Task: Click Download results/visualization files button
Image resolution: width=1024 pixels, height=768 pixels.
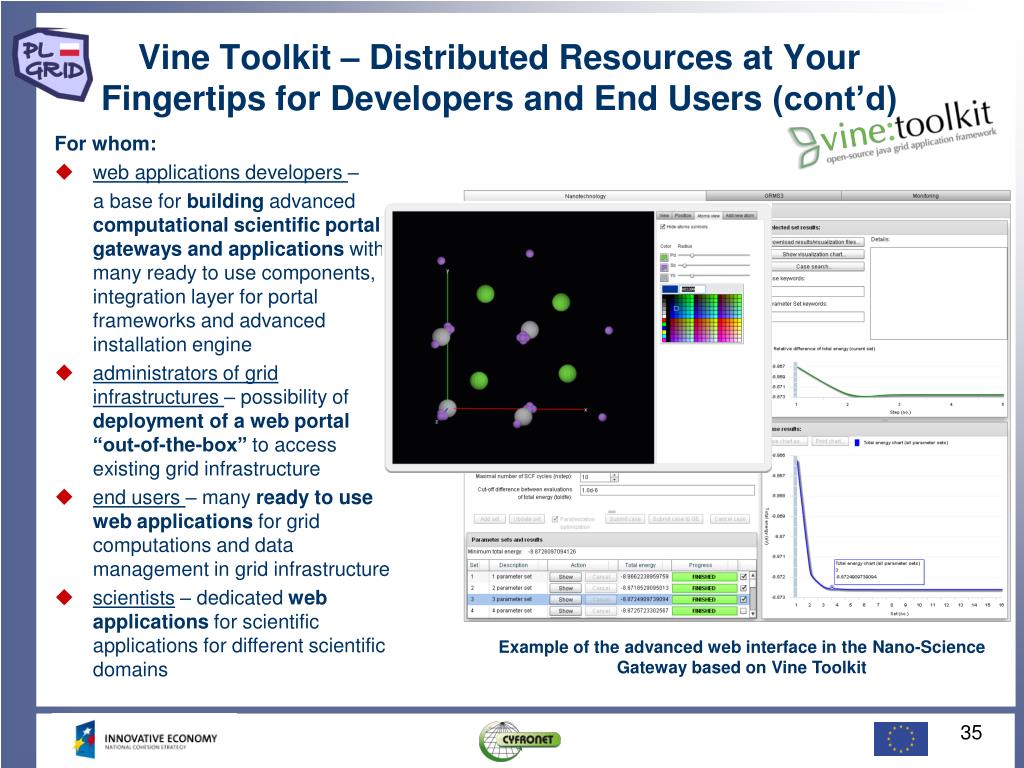Action: coord(818,242)
